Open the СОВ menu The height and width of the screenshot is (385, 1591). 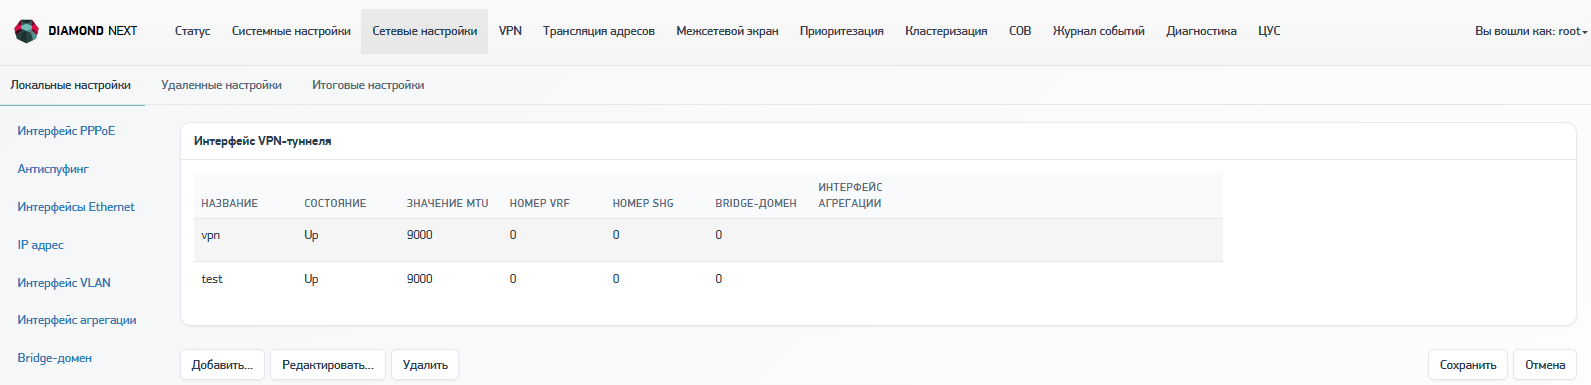(1020, 31)
